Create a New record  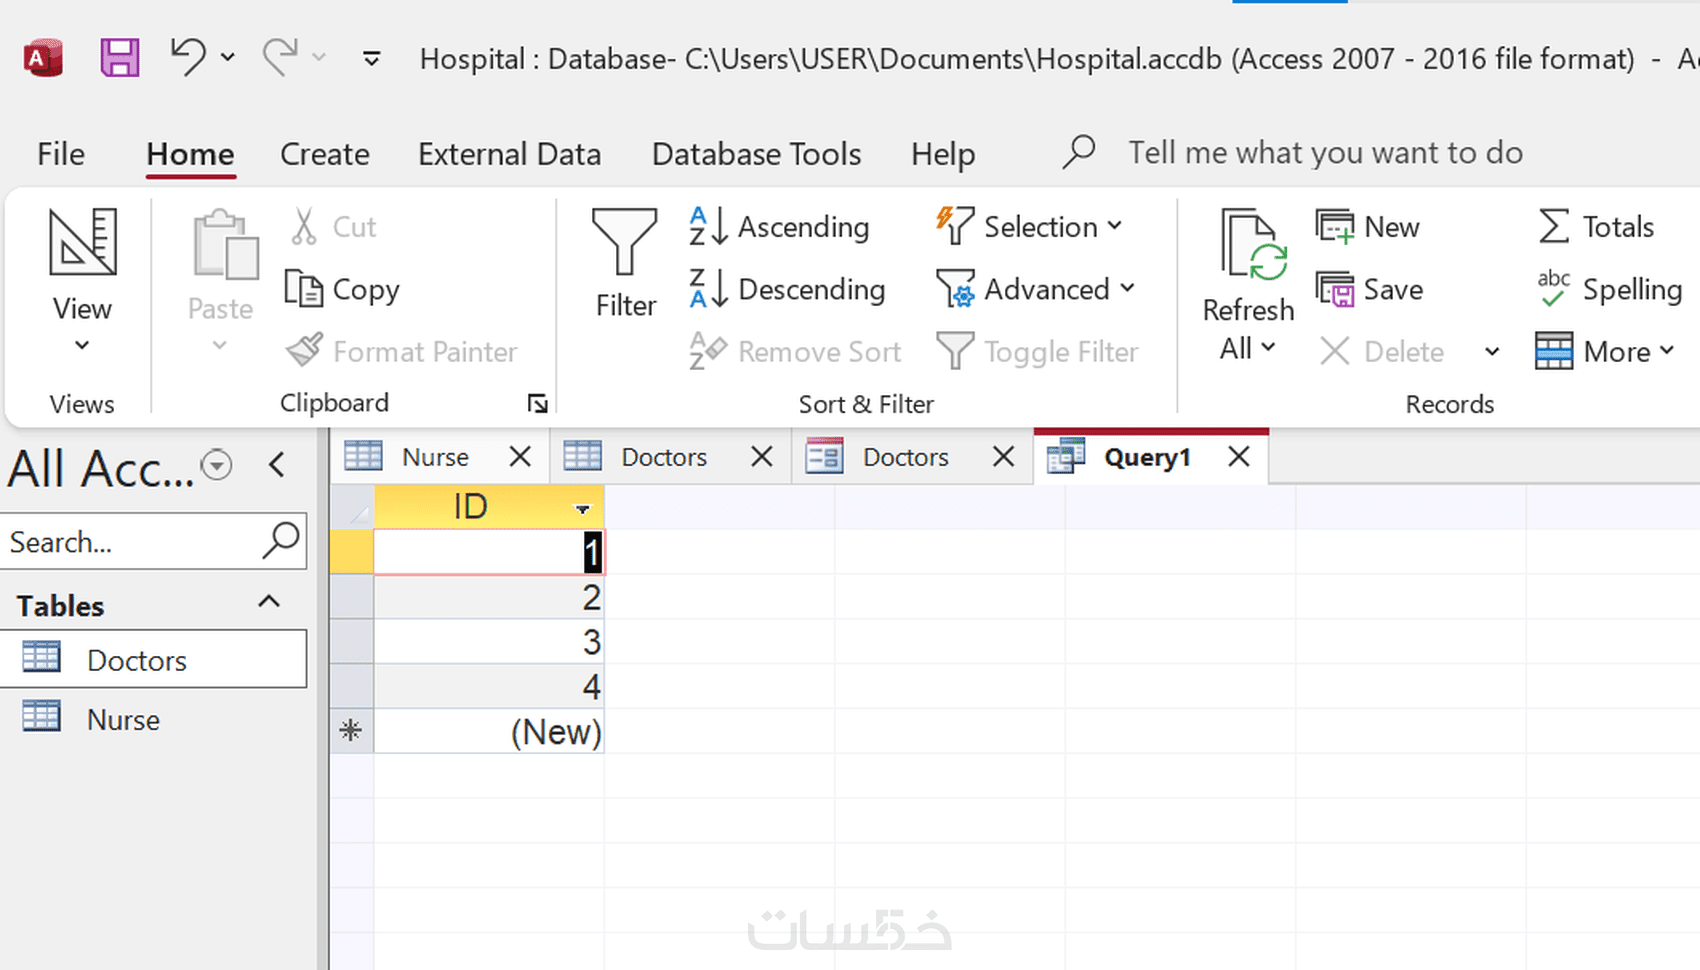tap(1368, 227)
